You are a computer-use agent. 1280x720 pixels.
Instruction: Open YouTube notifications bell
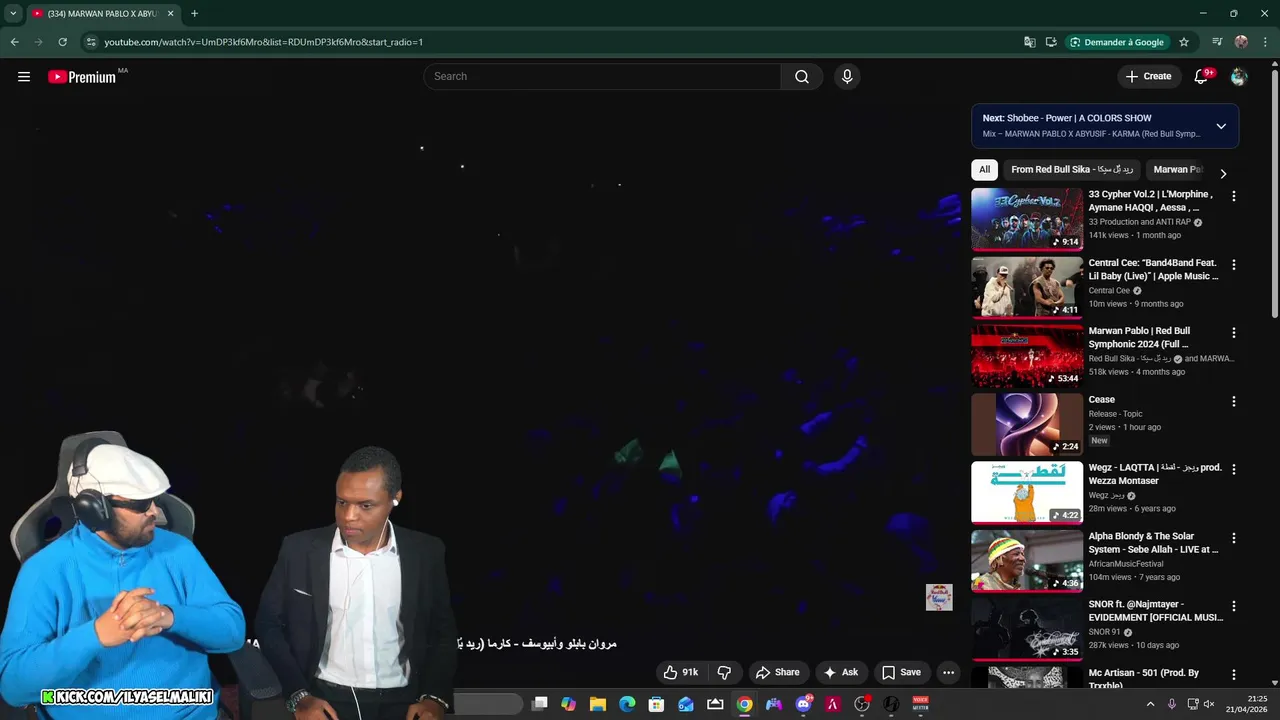click(x=1202, y=77)
